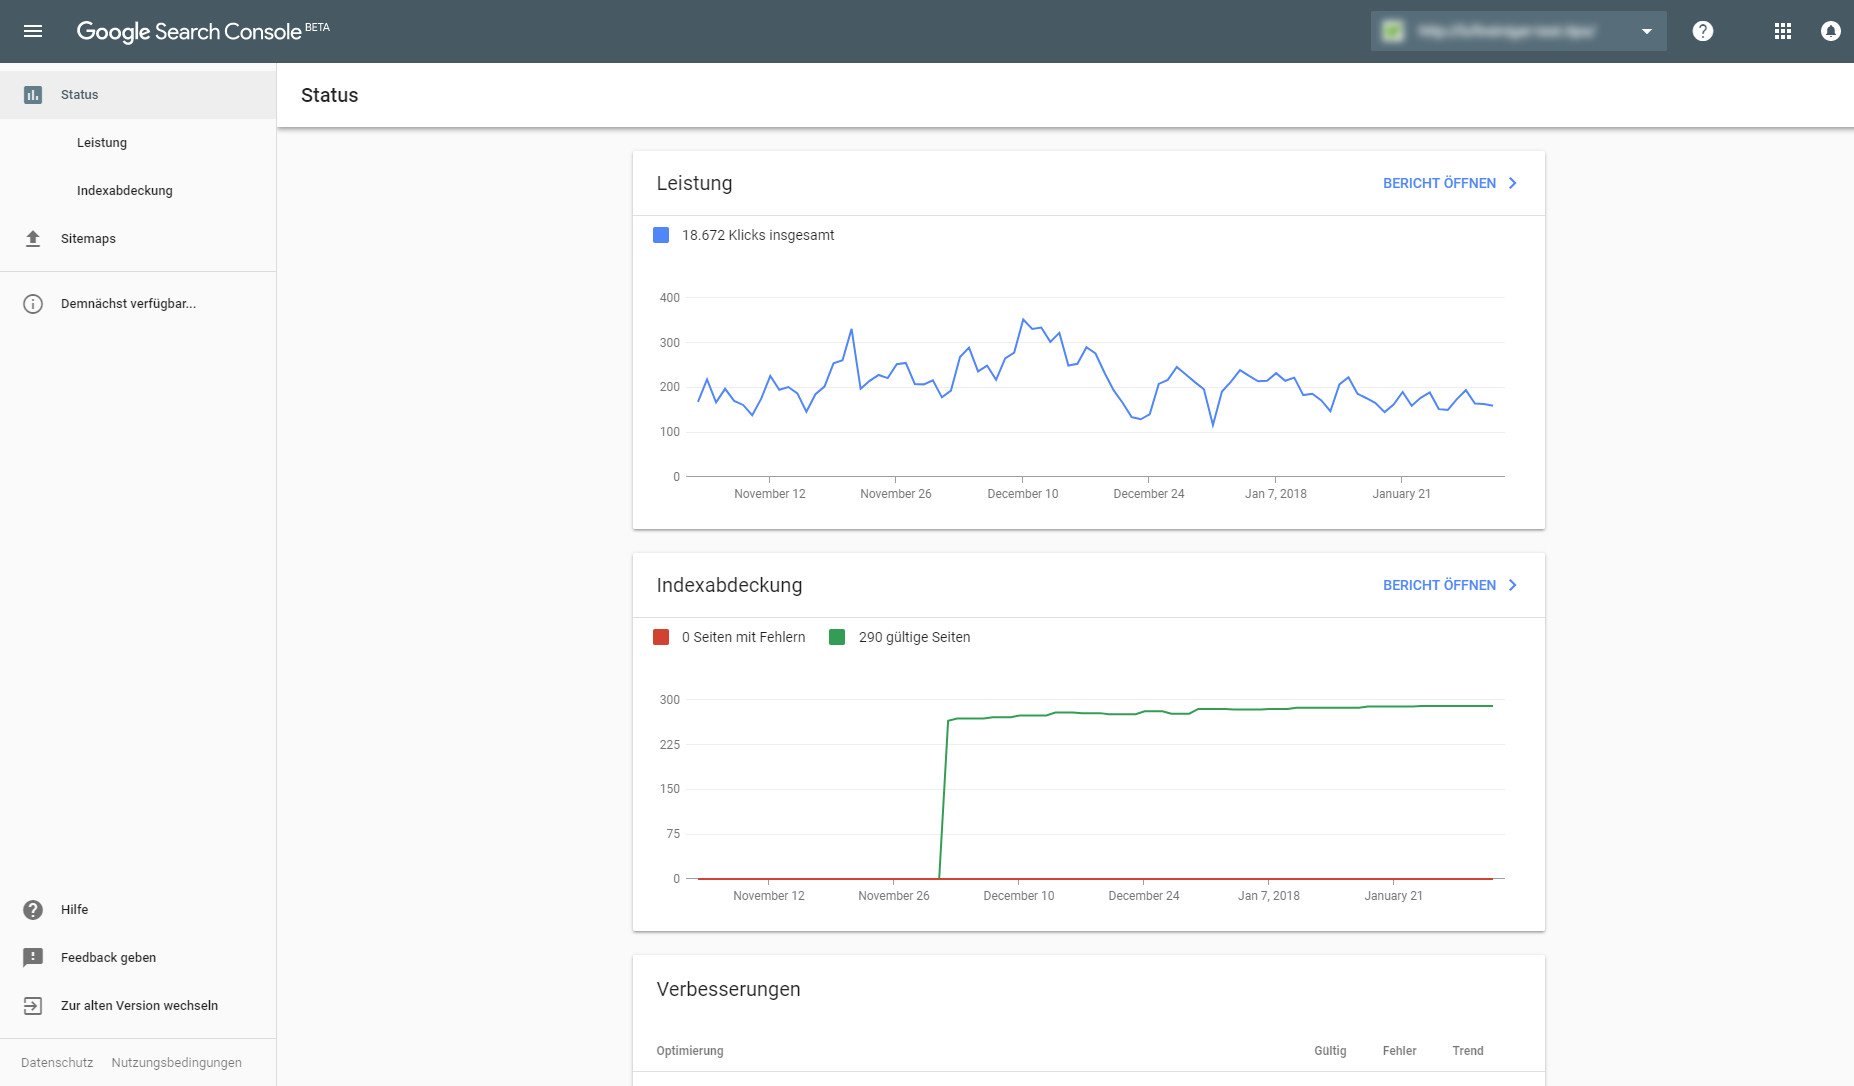Click the blue Klicks insgesamt legend swatch
The image size is (1854, 1086).
[661, 235]
